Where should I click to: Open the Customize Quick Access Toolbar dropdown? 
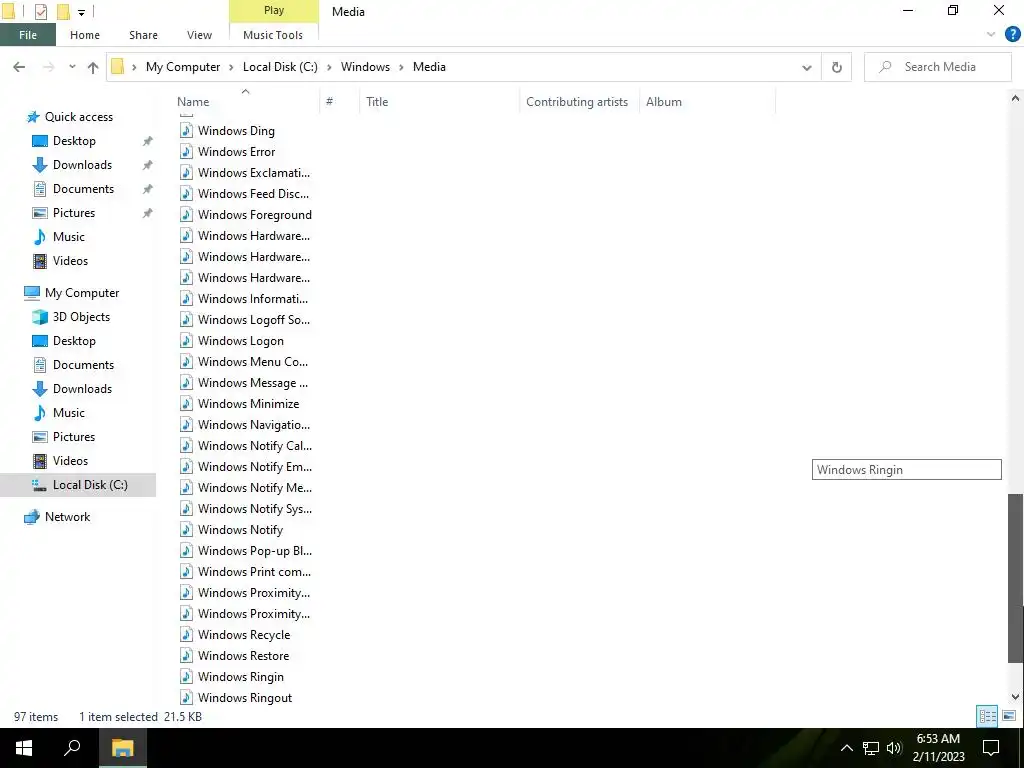[82, 12]
